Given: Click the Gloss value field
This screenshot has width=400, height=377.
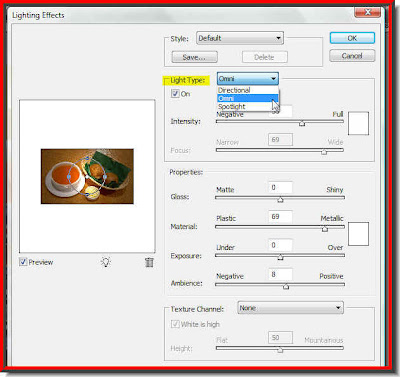Looking at the screenshot, I should [x=280, y=188].
